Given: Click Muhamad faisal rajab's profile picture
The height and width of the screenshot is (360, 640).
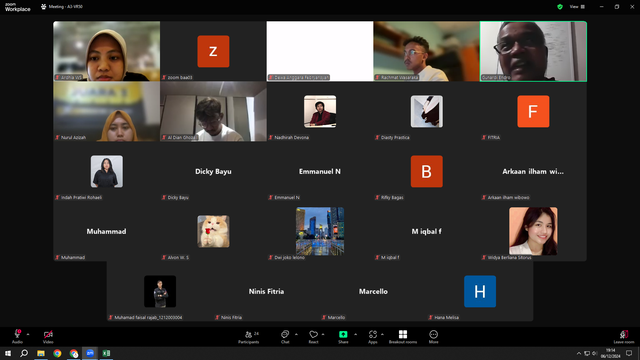Looking at the screenshot, I should pyautogui.click(x=160, y=291).
